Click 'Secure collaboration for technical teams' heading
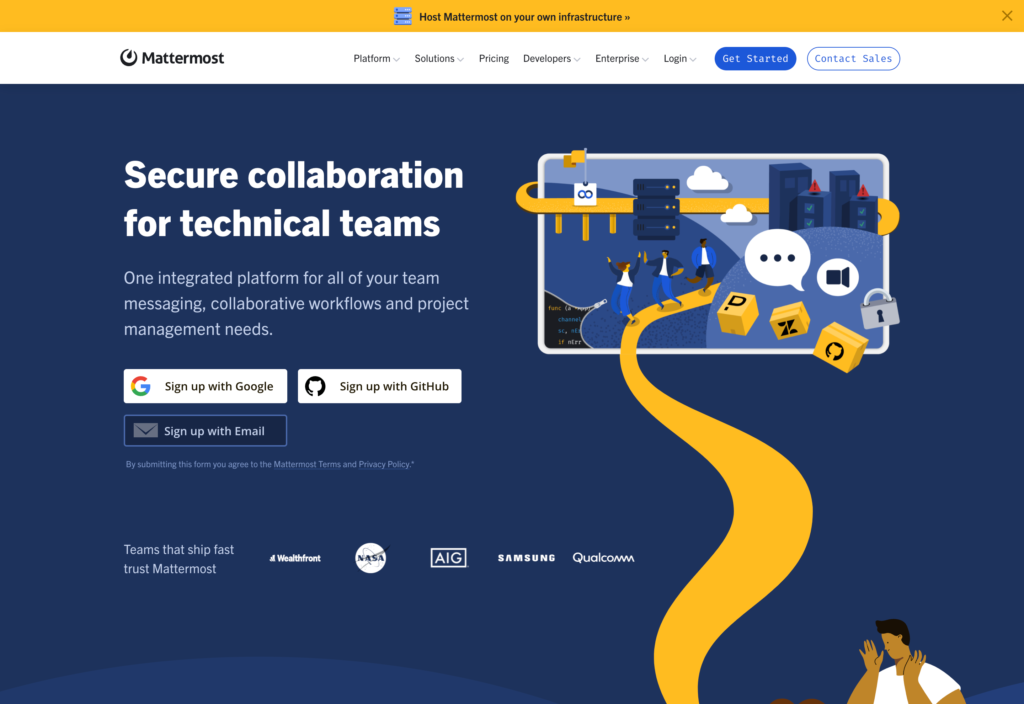1024x704 pixels. pos(294,199)
